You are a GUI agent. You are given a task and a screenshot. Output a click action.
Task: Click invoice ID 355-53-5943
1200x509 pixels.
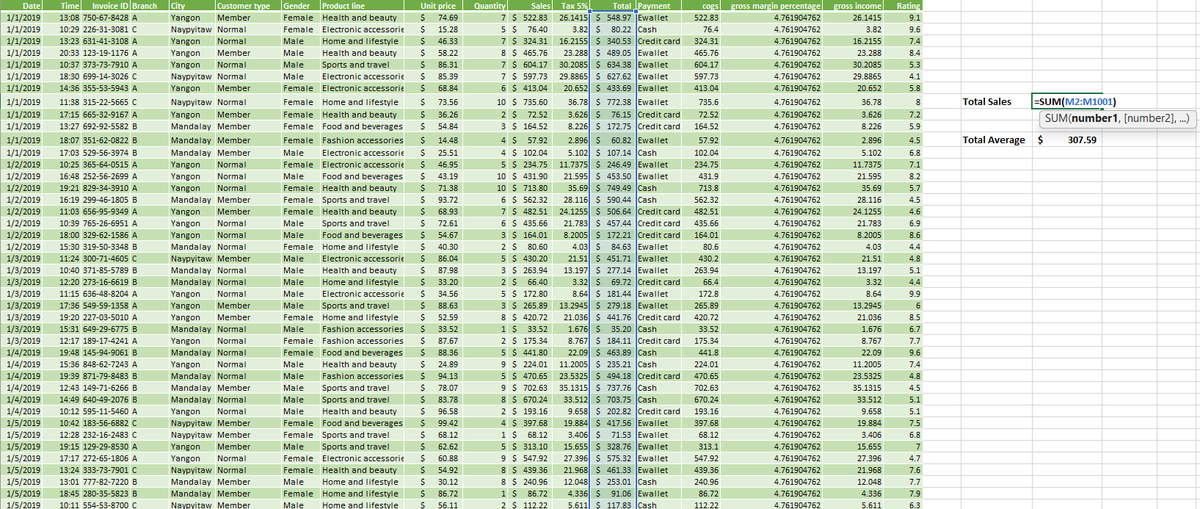(104, 87)
